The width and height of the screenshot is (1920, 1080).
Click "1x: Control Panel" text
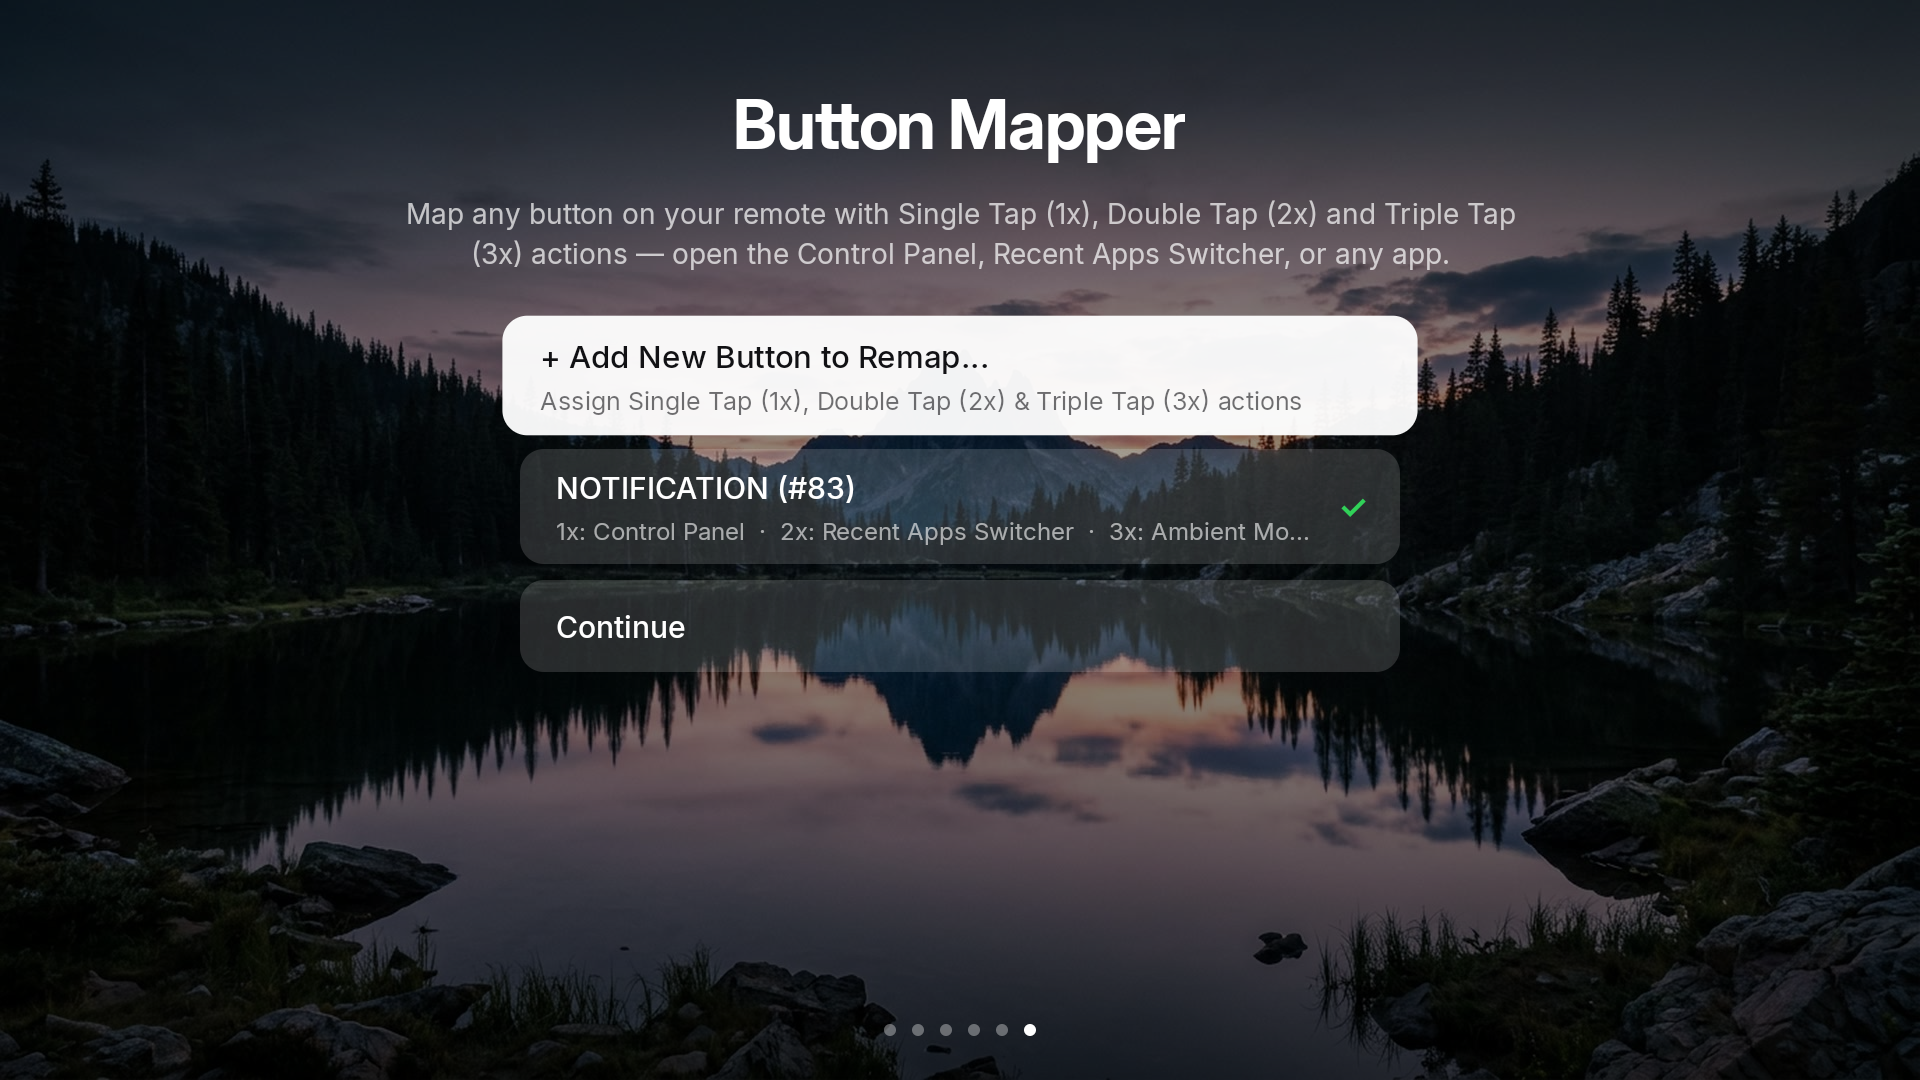(650, 532)
